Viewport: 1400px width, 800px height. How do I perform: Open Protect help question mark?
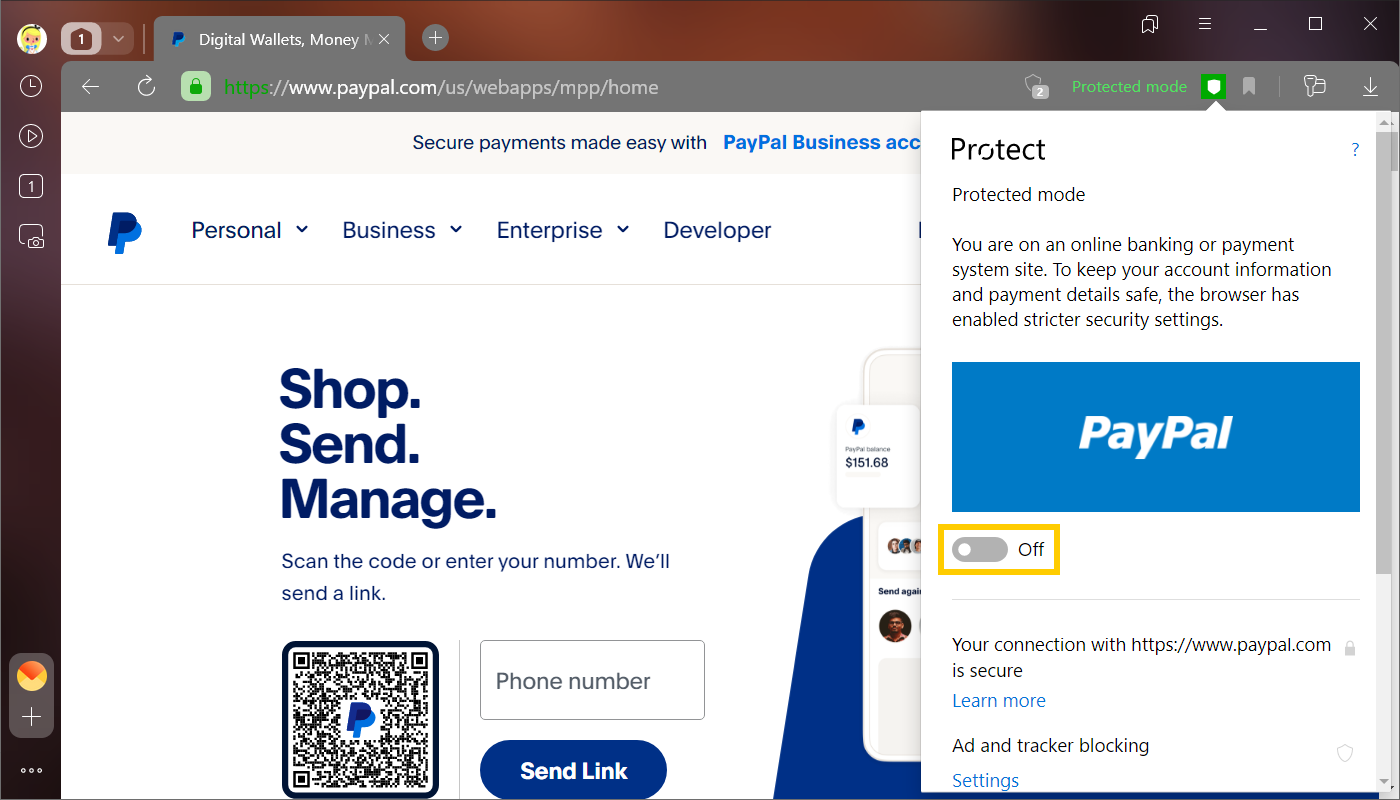(1355, 150)
